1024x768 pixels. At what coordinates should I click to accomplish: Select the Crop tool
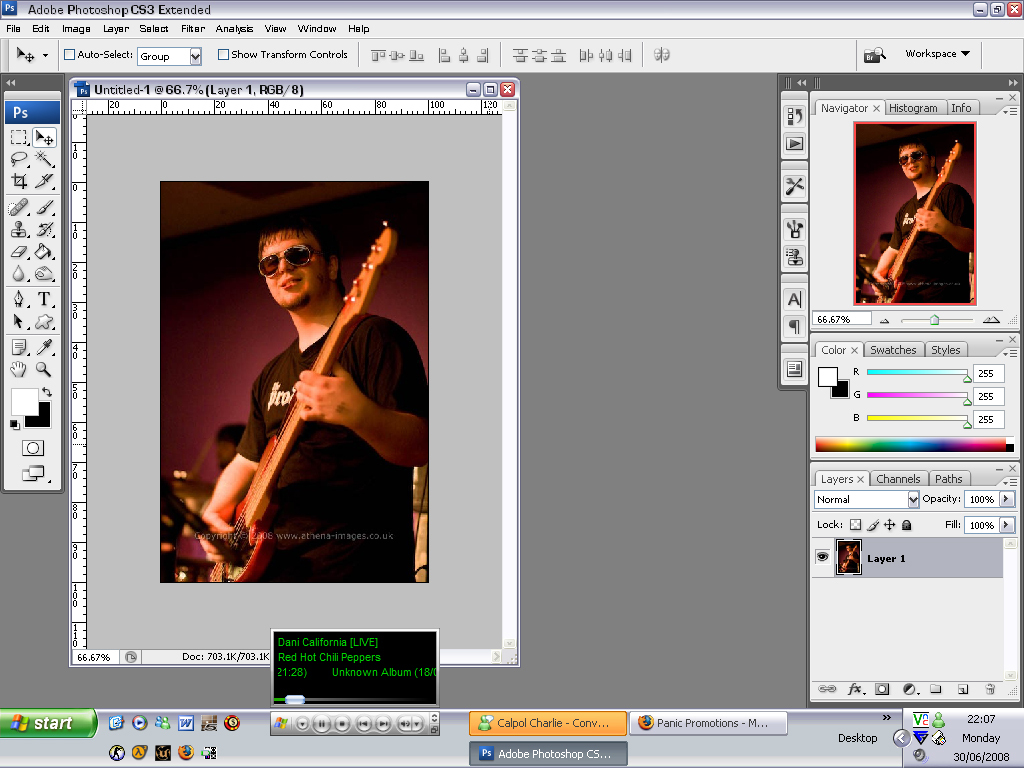[19, 181]
